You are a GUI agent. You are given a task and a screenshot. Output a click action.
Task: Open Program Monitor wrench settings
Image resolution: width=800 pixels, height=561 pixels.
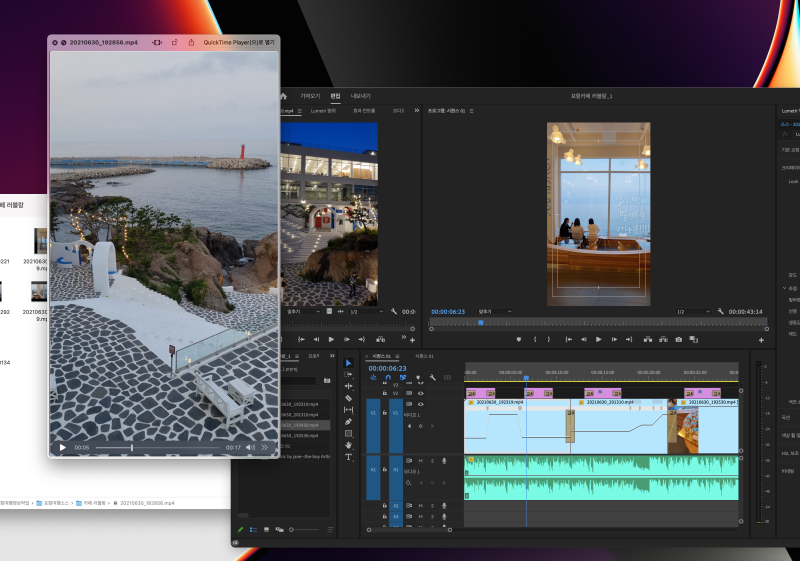(721, 312)
